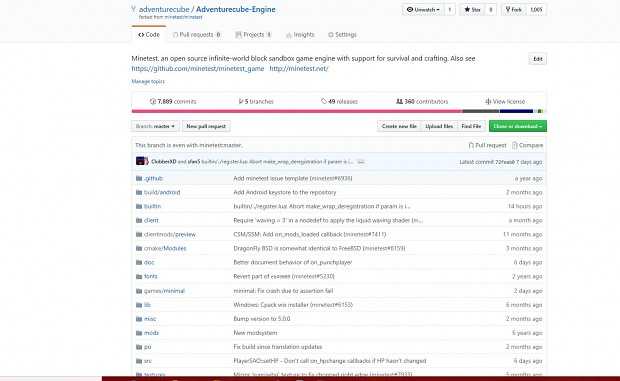View the 7,889 commits
This screenshot has height=381, width=620.
click(x=173, y=102)
